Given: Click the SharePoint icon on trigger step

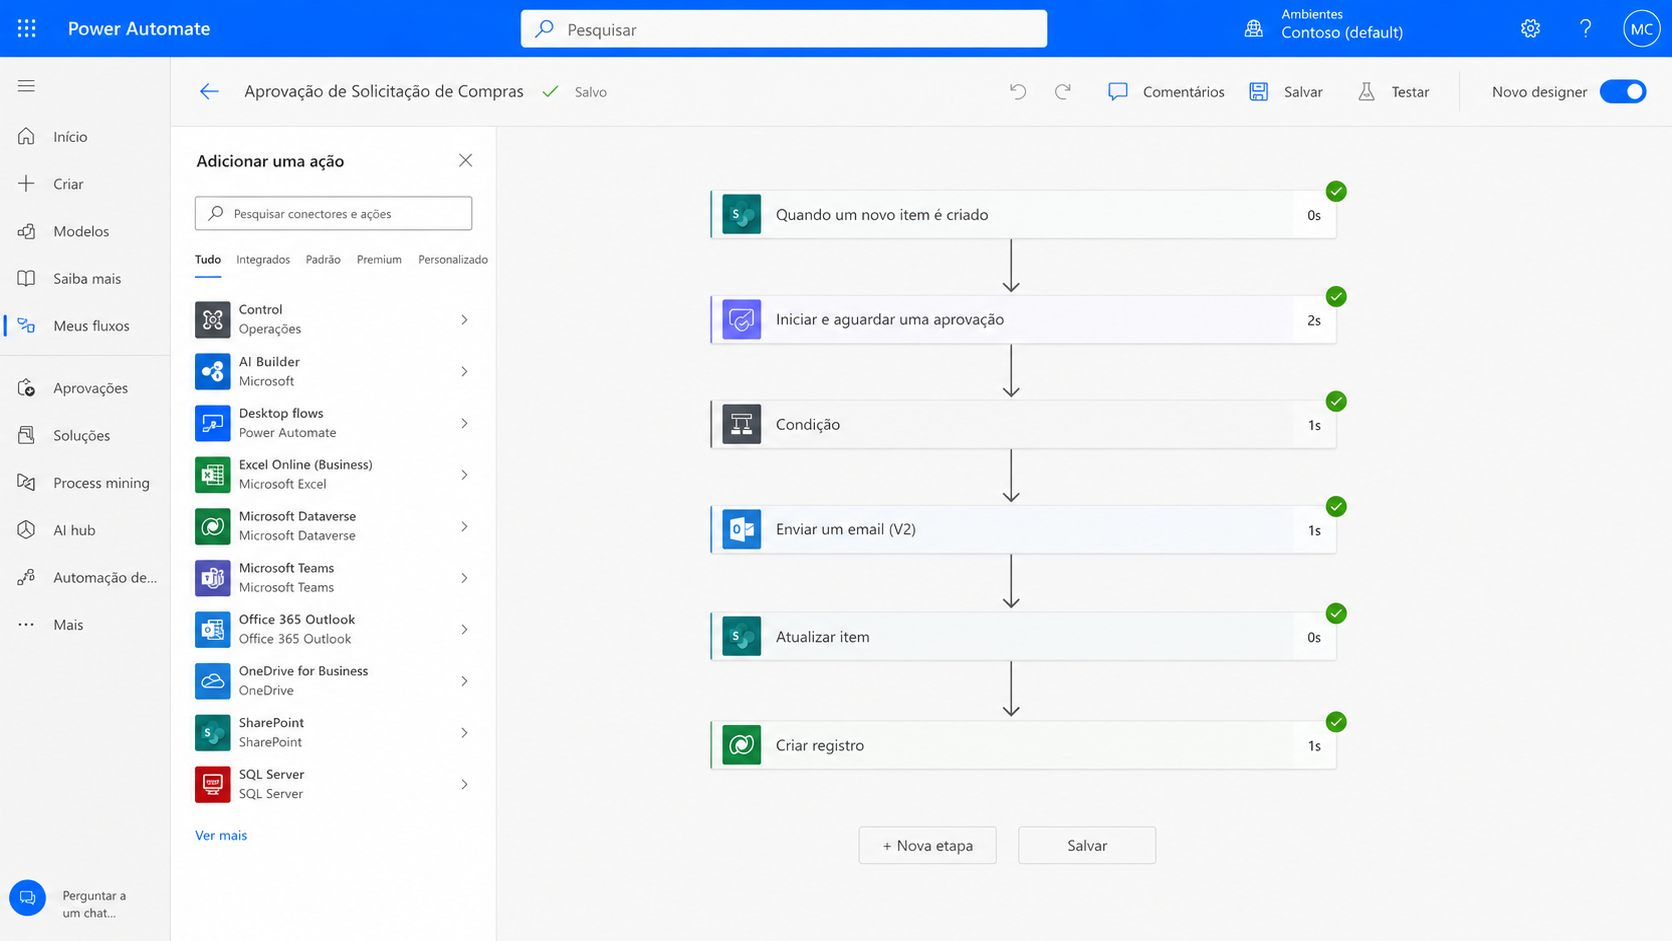Looking at the screenshot, I should pyautogui.click(x=741, y=214).
